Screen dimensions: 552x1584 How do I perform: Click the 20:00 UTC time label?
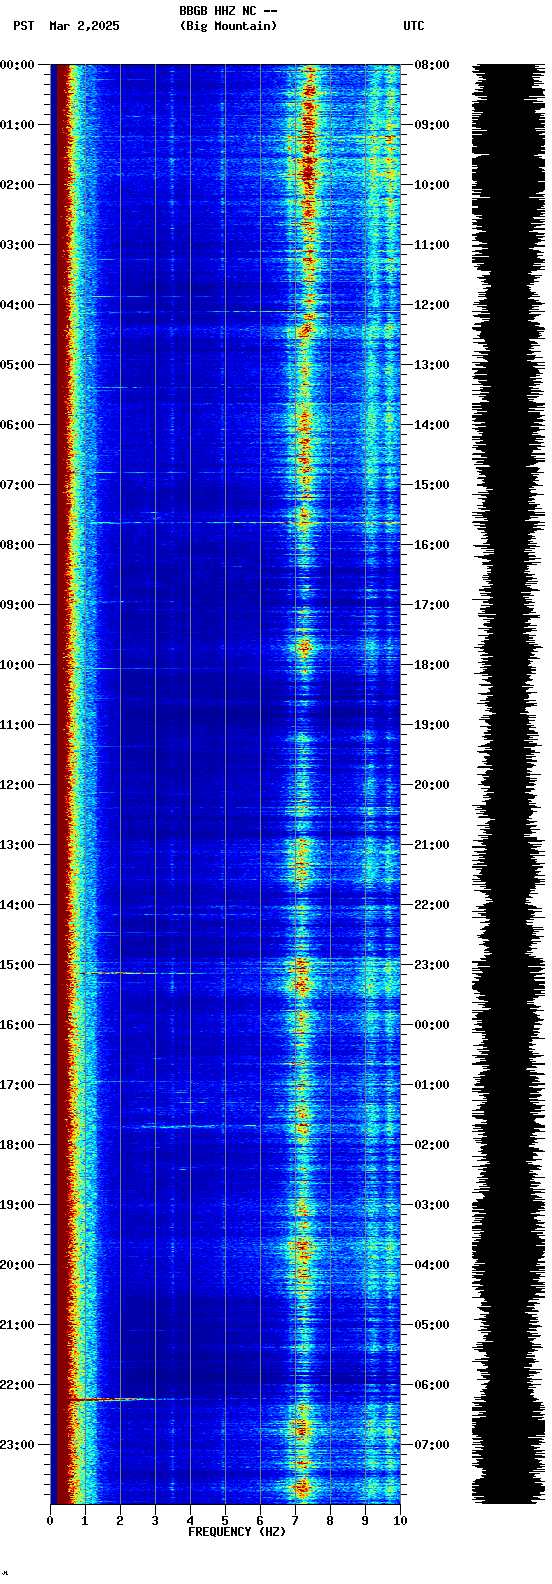pos(432,785)
